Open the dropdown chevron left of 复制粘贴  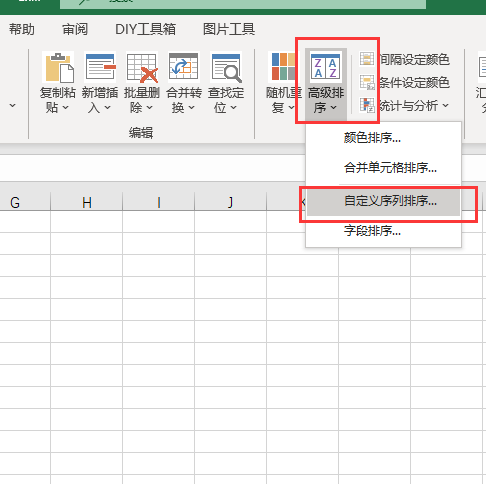click(x=13, y=105)
